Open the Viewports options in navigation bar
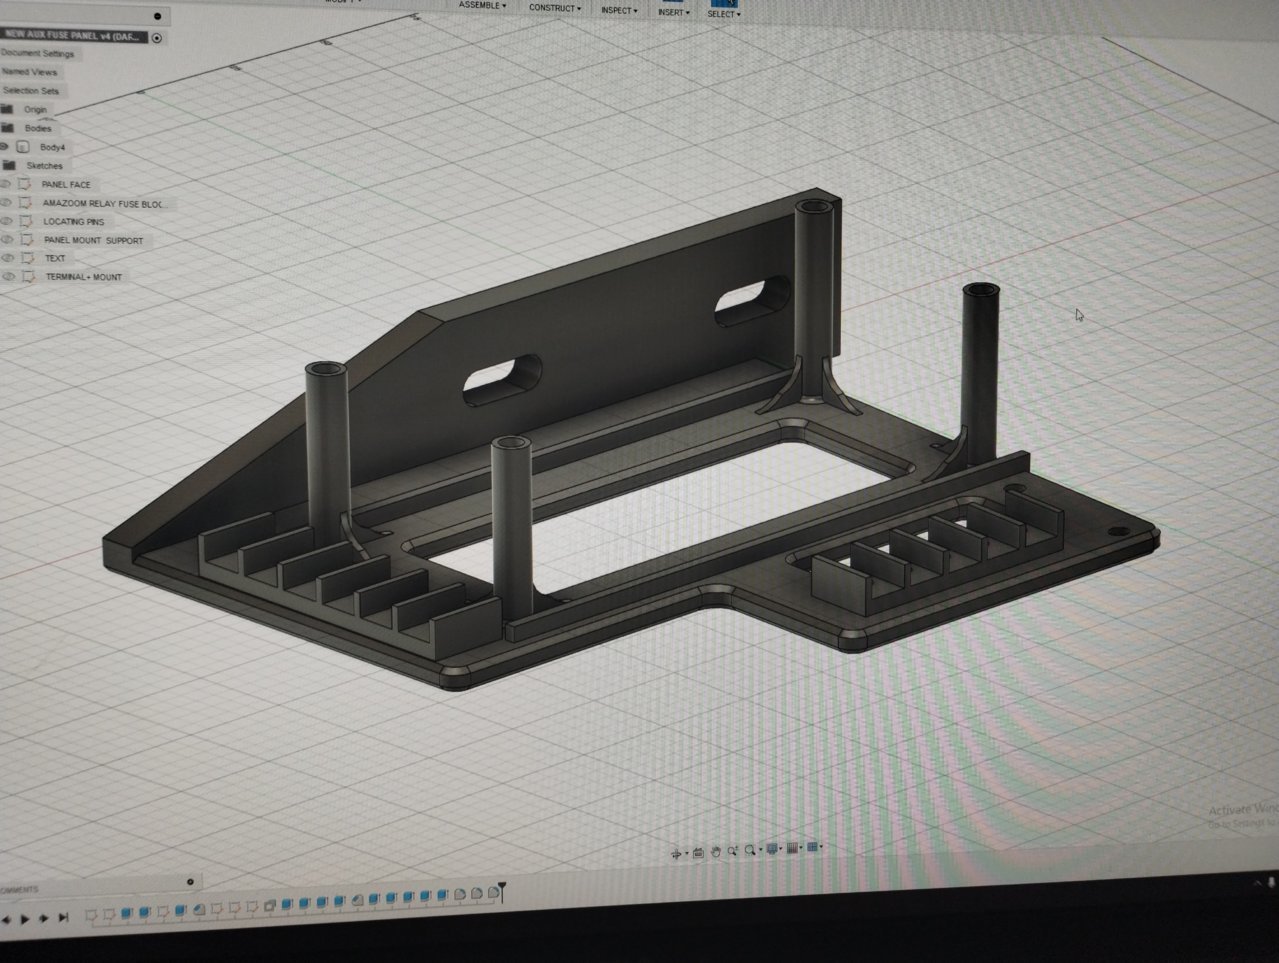Viewport: 1279px width, 963px height. (x=812, y=847)
